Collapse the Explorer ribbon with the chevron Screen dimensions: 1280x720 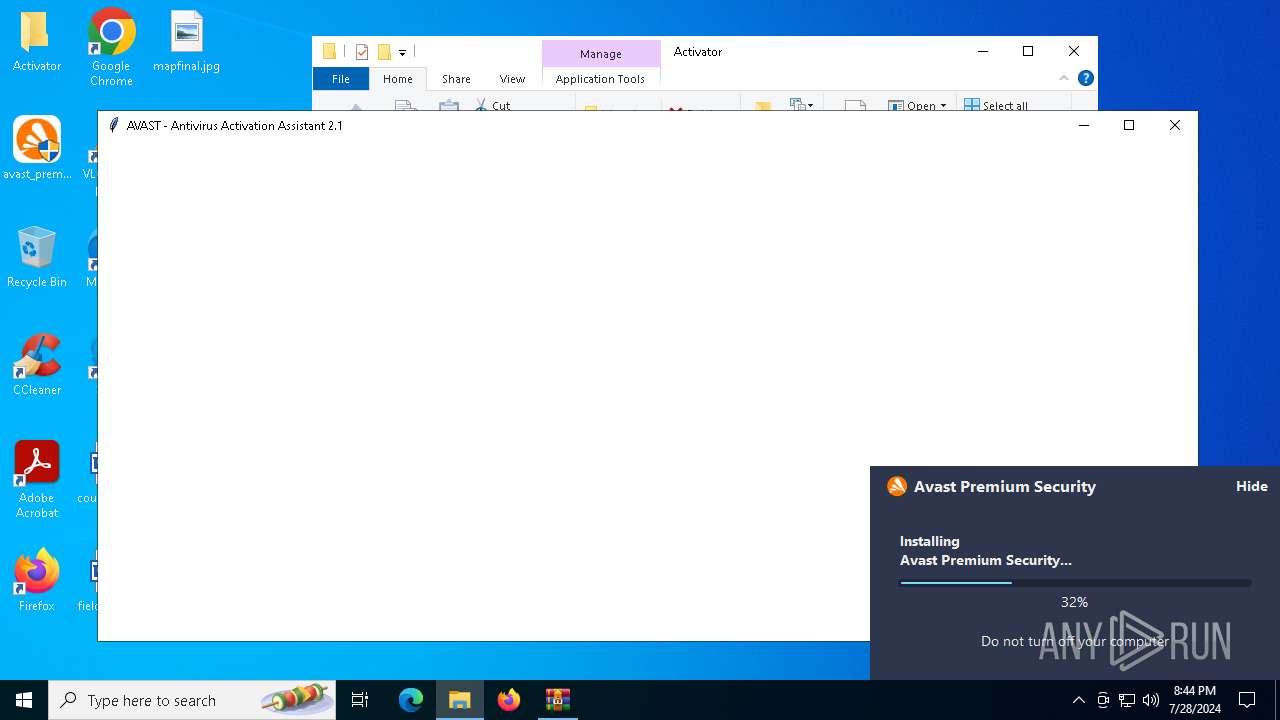(x=1064, y=78)
